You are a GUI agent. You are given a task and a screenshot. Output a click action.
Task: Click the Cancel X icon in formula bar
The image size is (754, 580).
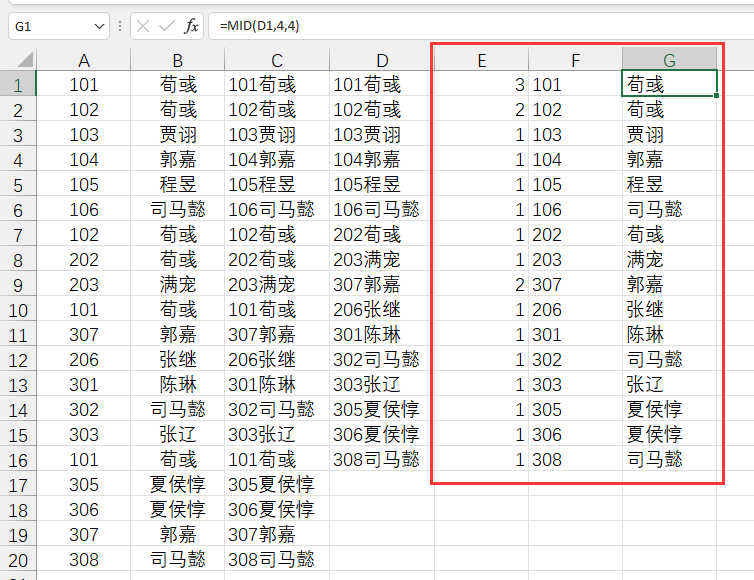pyautogui.click(x=143, y=26)
